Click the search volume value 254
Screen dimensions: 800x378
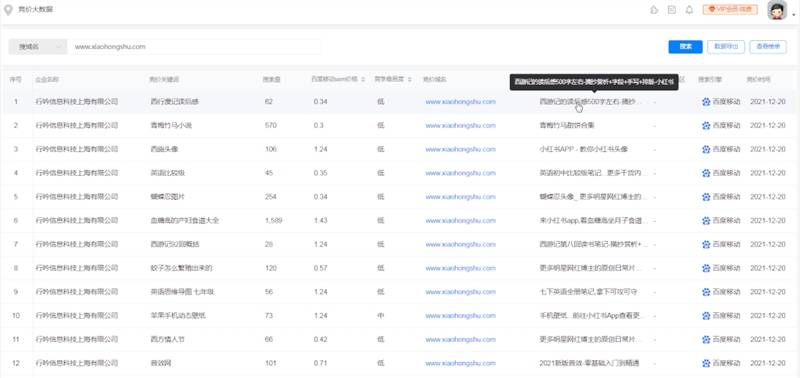click(x=270, y=197)
